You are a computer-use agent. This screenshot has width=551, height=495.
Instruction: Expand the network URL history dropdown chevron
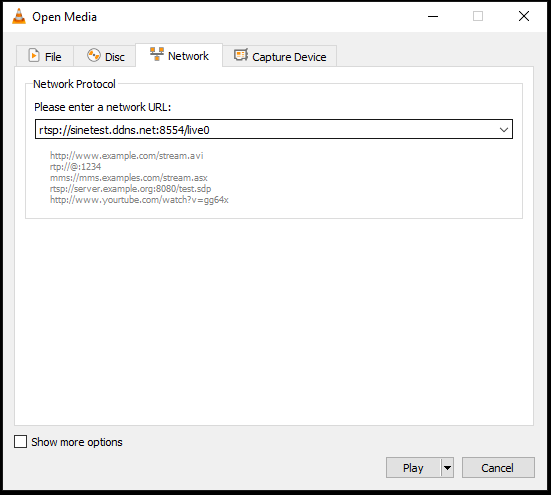pyautogui.click(x=504, y=130)
